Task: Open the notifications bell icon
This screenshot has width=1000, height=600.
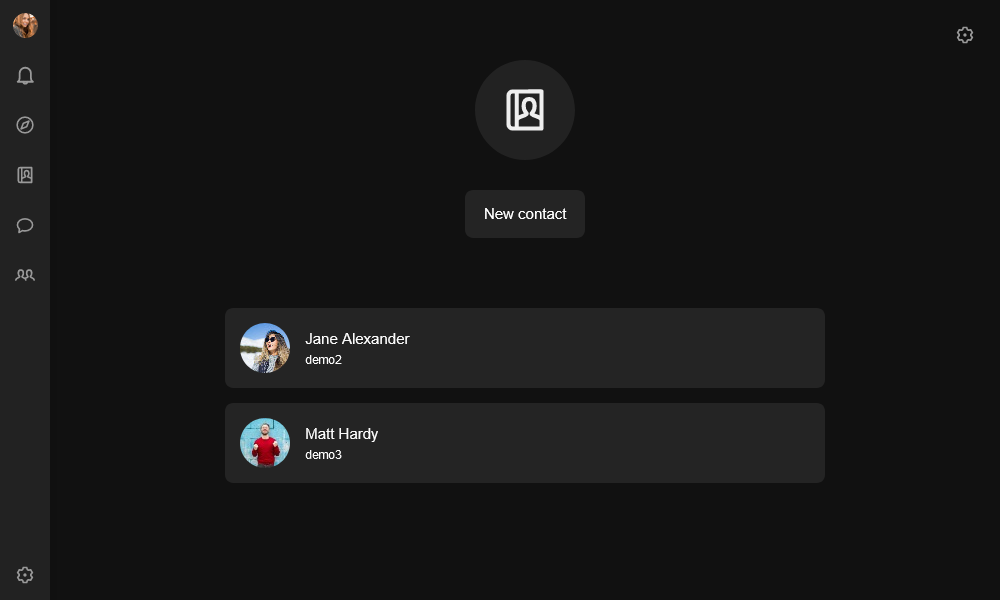Action: tap(25, 75)
